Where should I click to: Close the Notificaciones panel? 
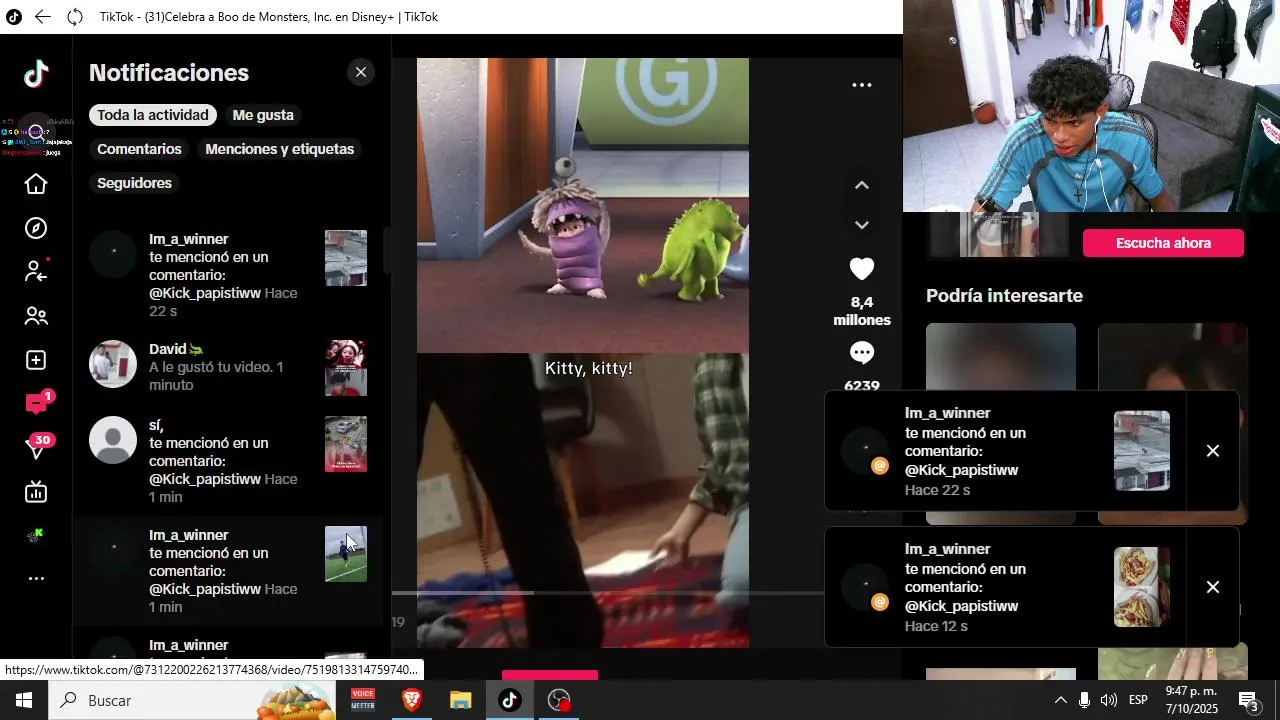tap(361, 72)
